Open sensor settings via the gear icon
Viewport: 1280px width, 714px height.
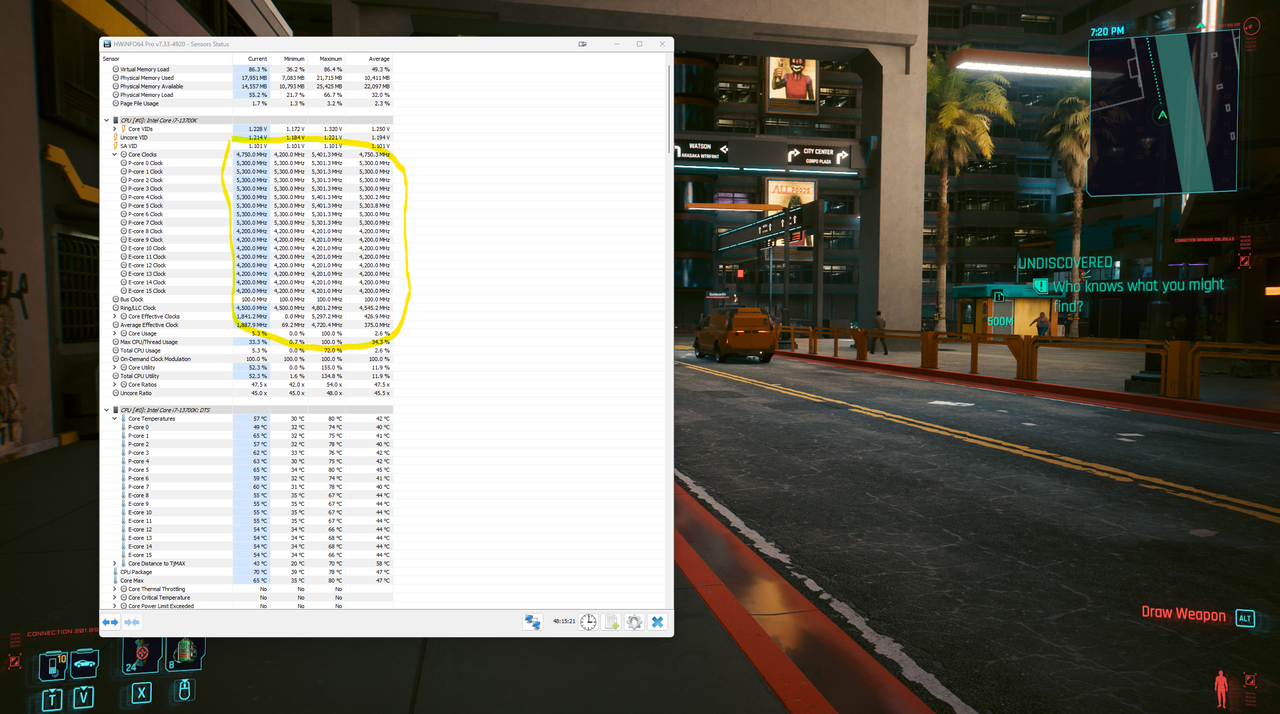point(634,622)
